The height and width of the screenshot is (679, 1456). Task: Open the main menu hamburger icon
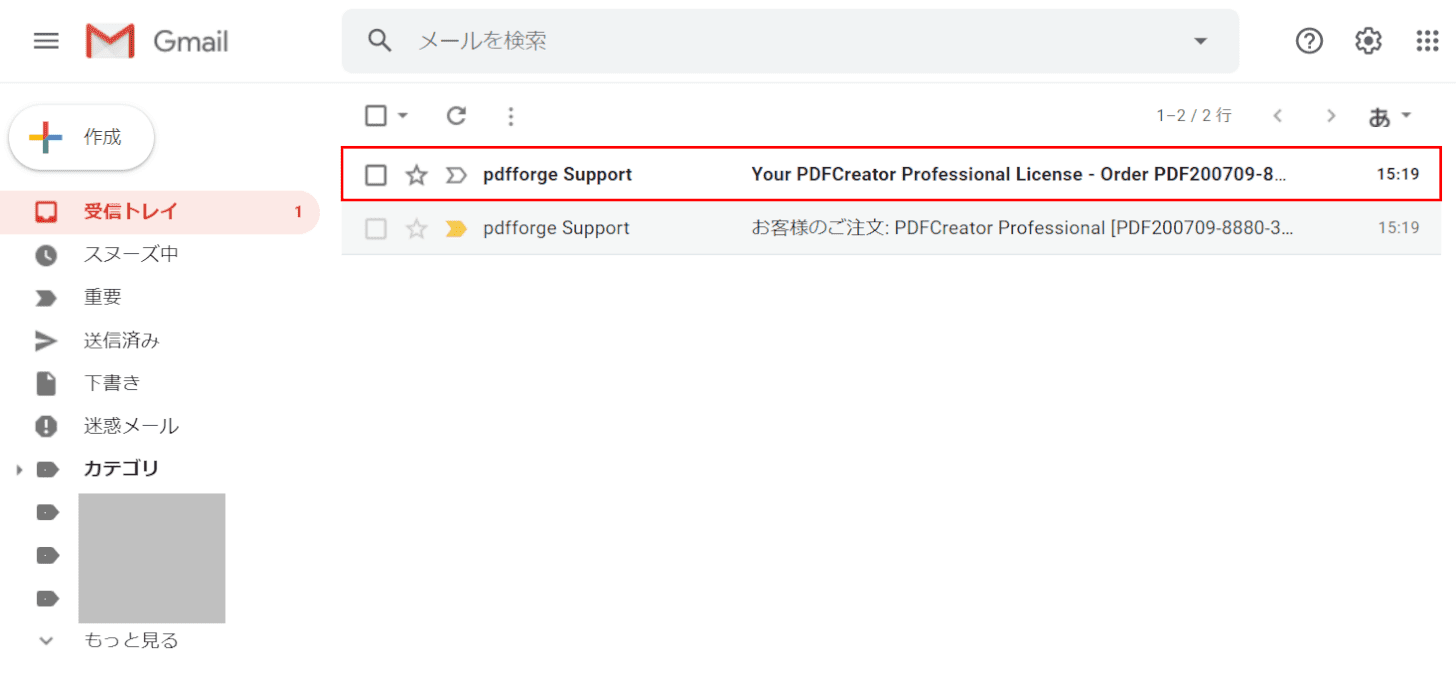[x=46, y=41]
